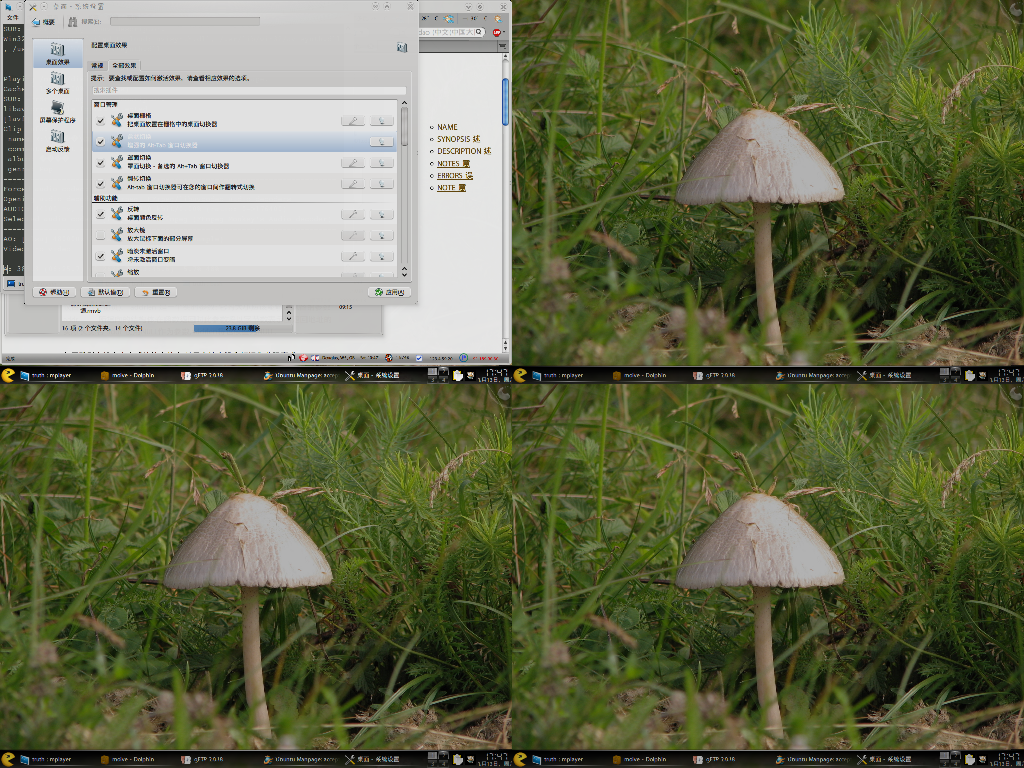Viewport: 1024px width, 768px height.
Task: Show info about the highlighted Box Switch effect
Action: click(381, 141)
